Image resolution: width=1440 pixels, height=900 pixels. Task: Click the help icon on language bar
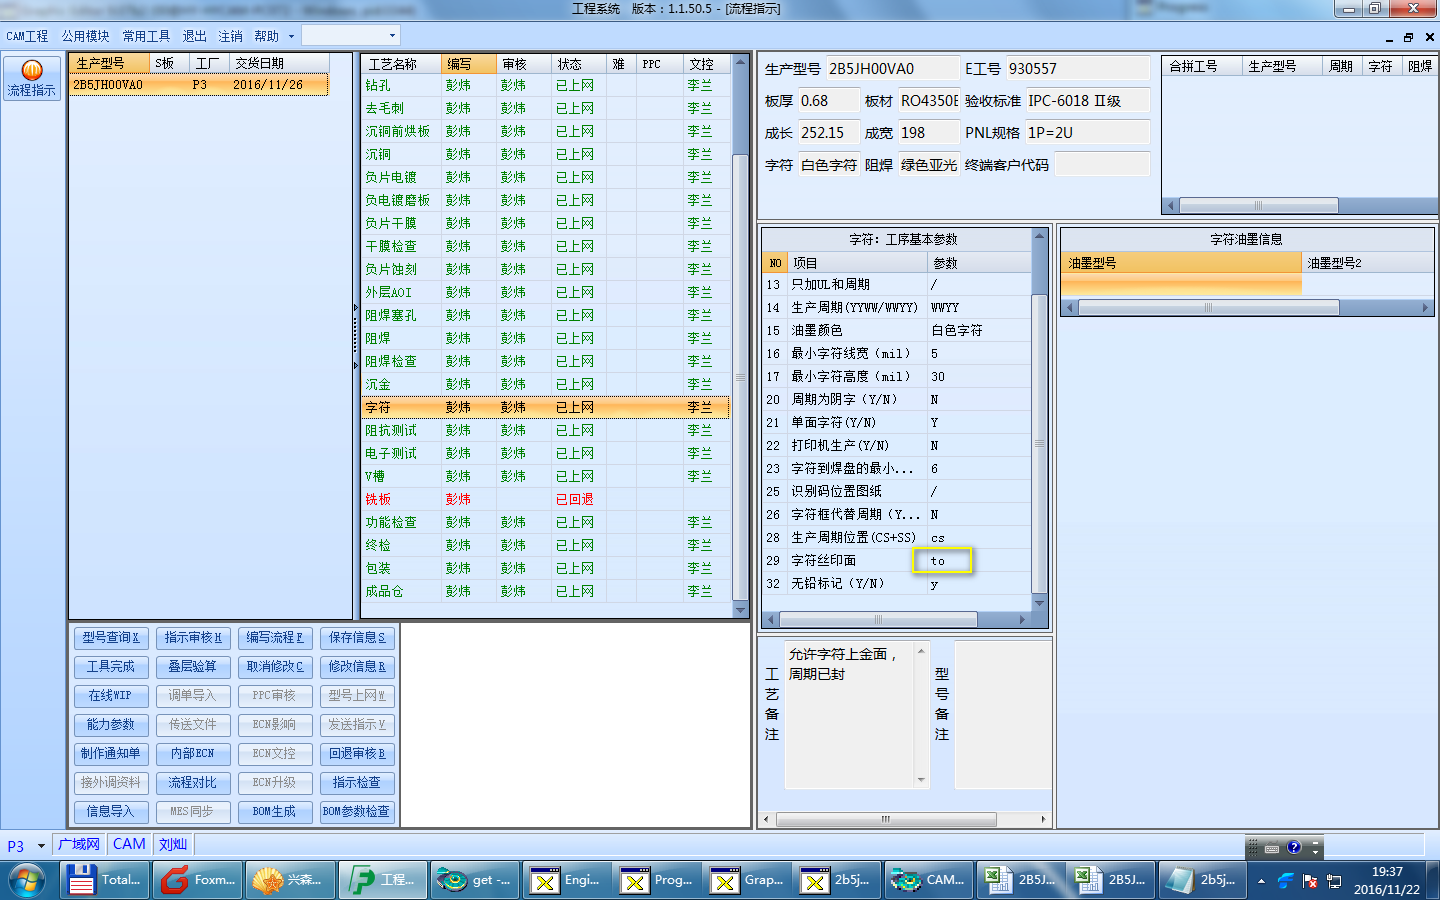tap(1293, 847)
